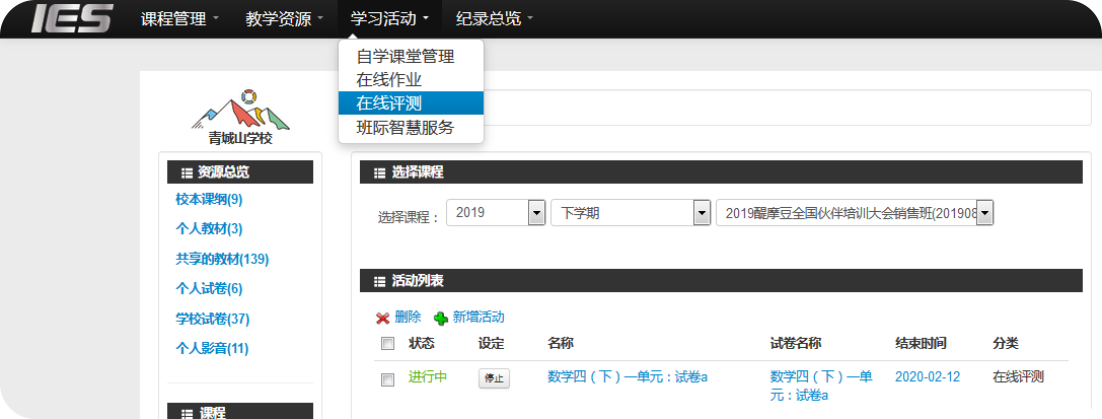
Task: Click the list icon beside 选择课程
Action: click(378, 173)
